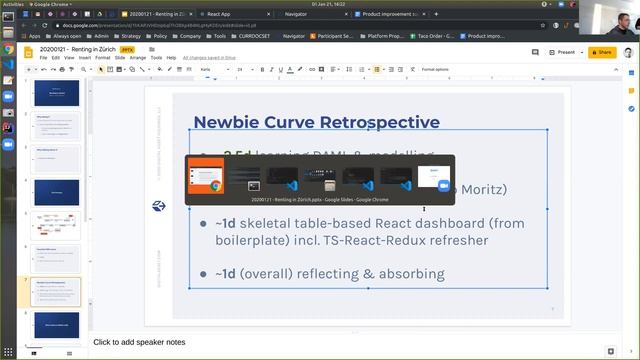The image size is (640, 360).
Task: Open the font family dropdown
Action: (x=215, y=69)
